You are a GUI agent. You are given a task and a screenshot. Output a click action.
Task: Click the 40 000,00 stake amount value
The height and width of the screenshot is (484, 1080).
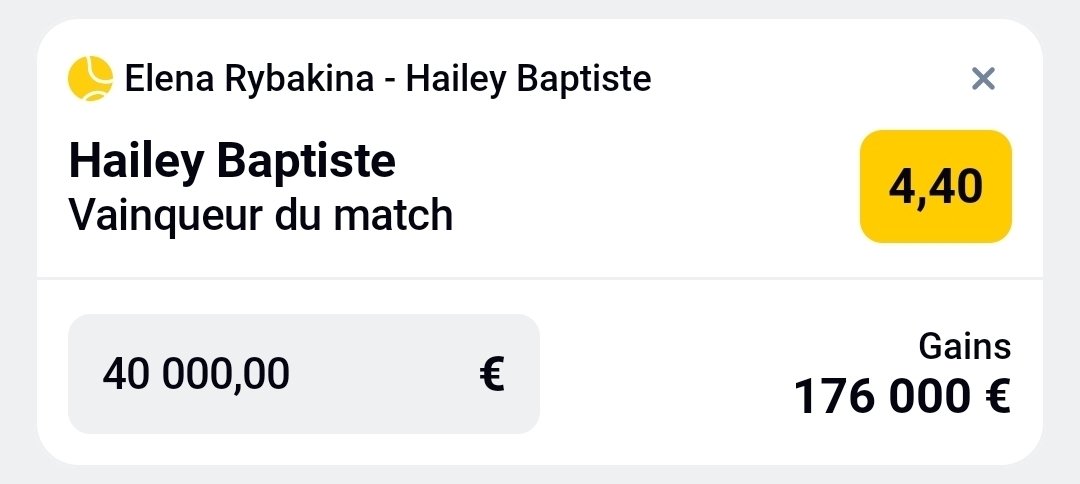[196, 374]
